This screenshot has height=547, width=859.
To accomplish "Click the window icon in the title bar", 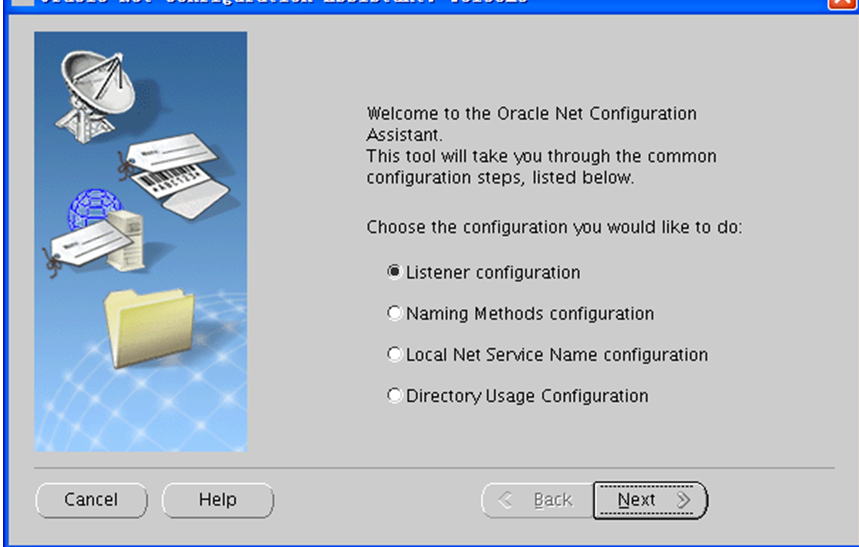I will [22, 2].
